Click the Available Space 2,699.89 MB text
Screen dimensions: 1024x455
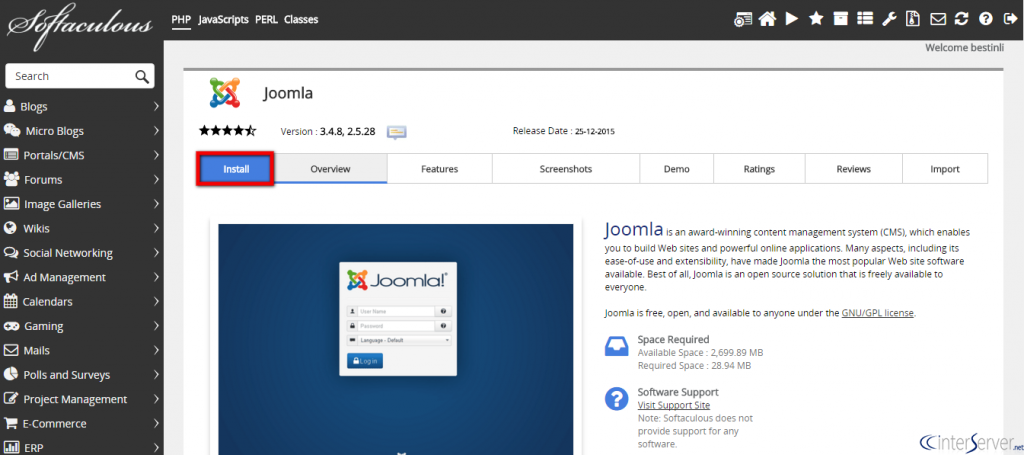700,353
